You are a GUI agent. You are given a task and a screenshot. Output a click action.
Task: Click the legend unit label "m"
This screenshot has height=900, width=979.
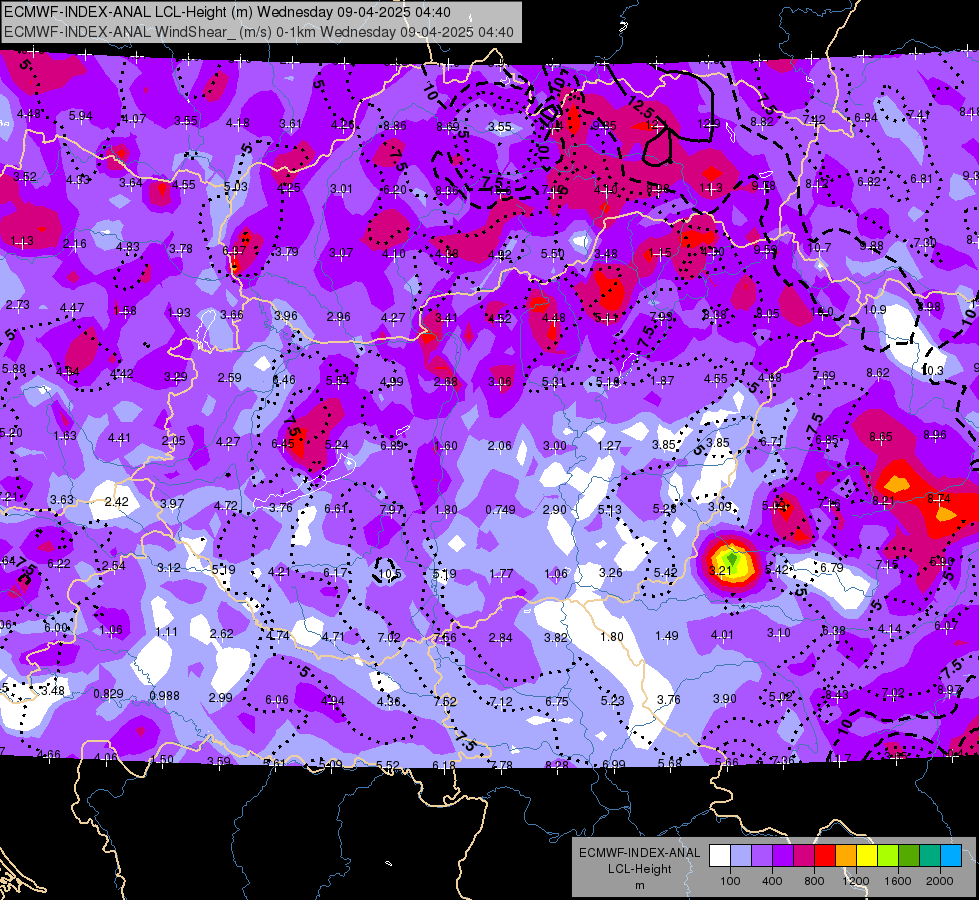pos(640,885)
